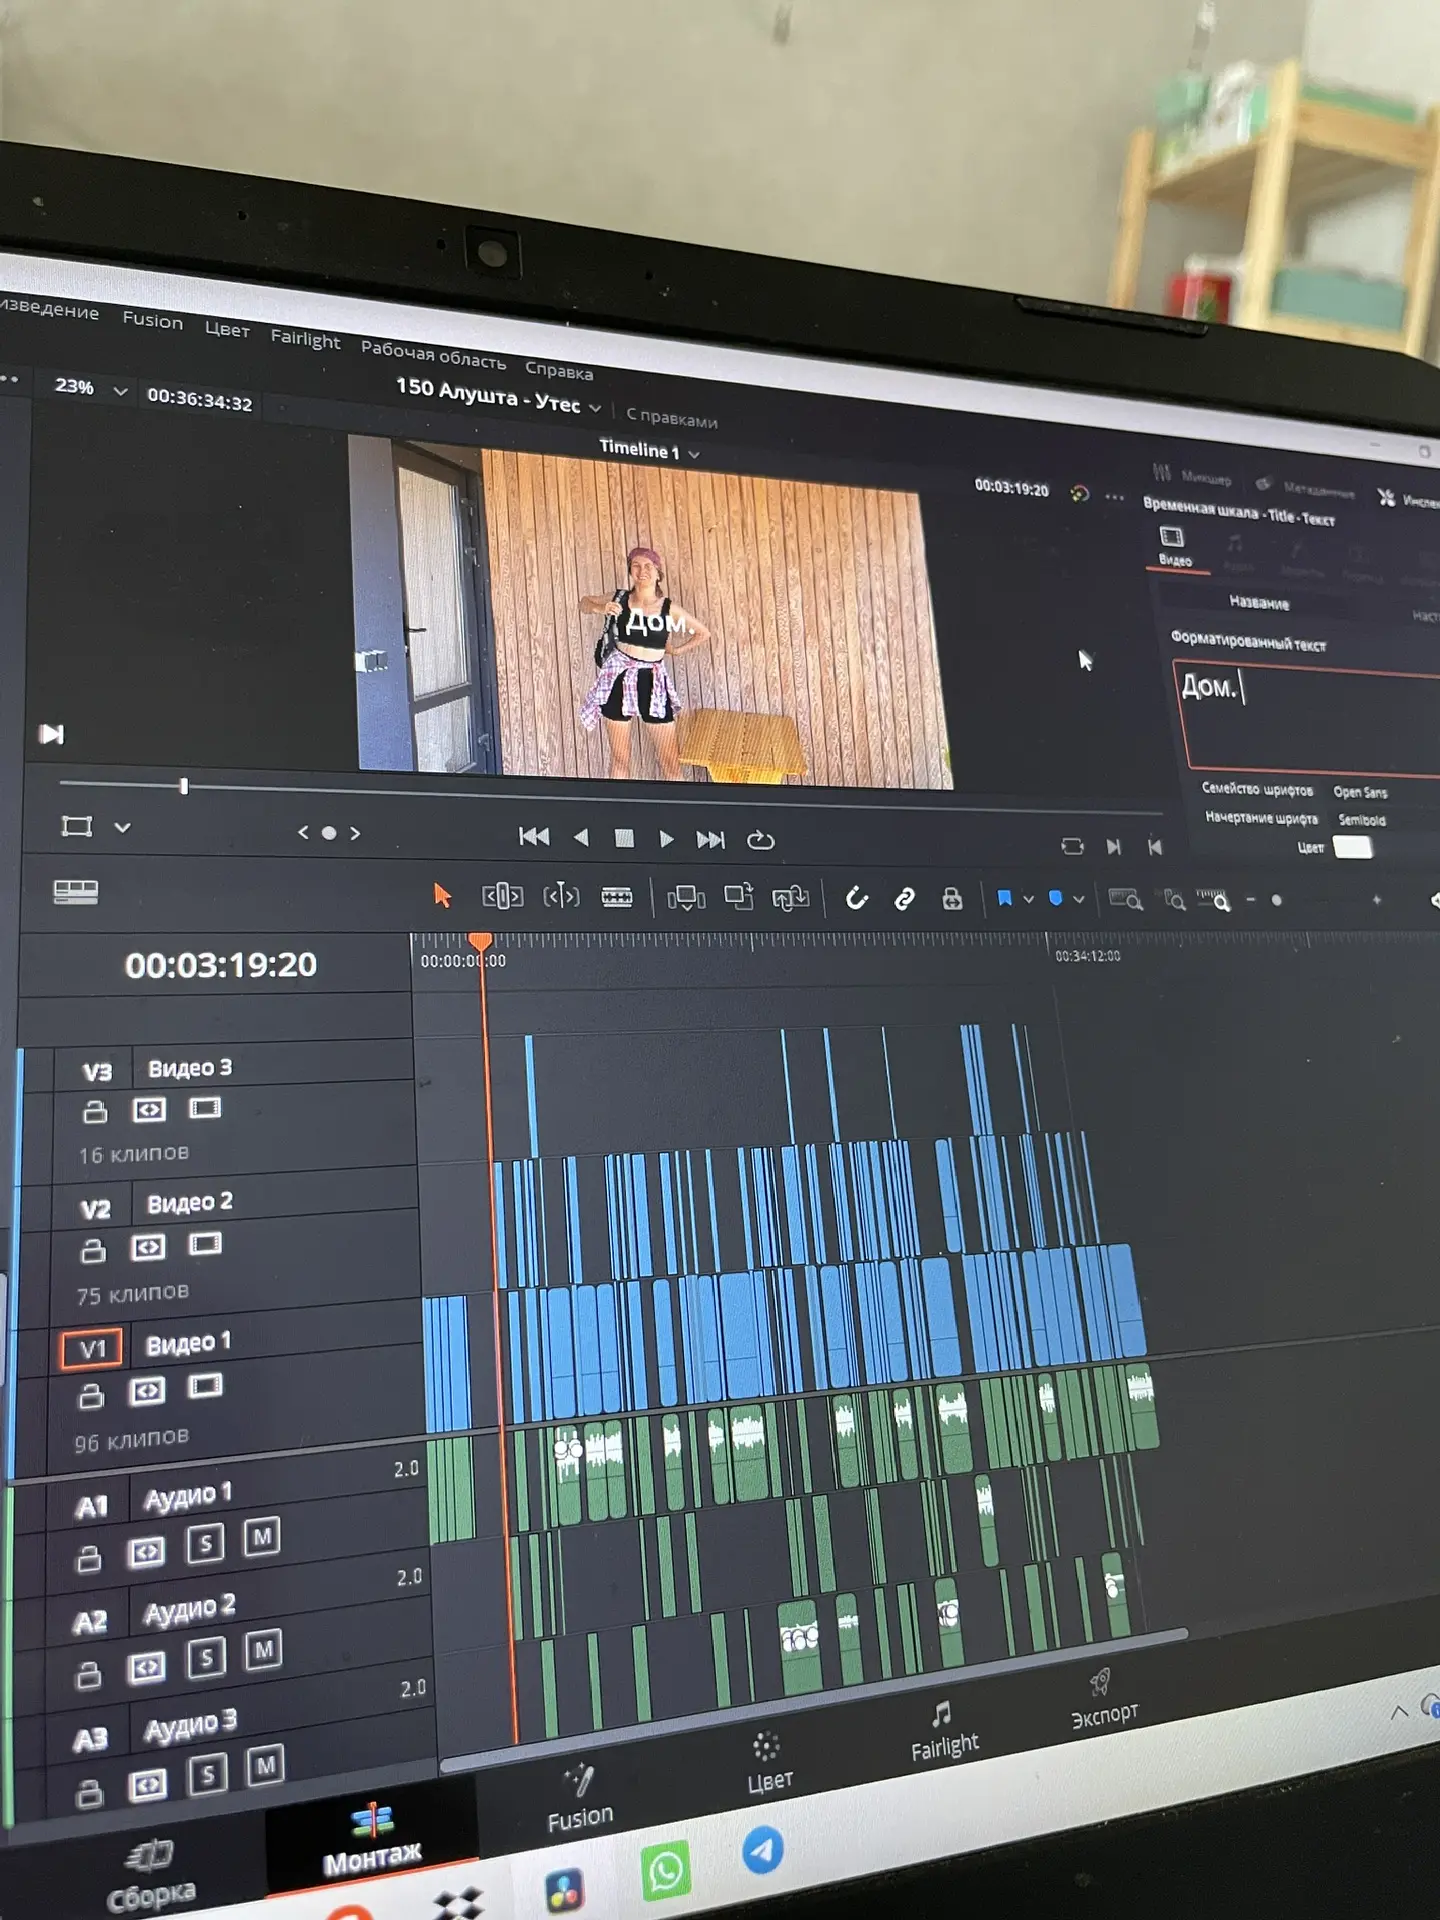The image size is (1440, 1920).
Task: Click the white Цвет text color swatch
Action: [1353, 848]
